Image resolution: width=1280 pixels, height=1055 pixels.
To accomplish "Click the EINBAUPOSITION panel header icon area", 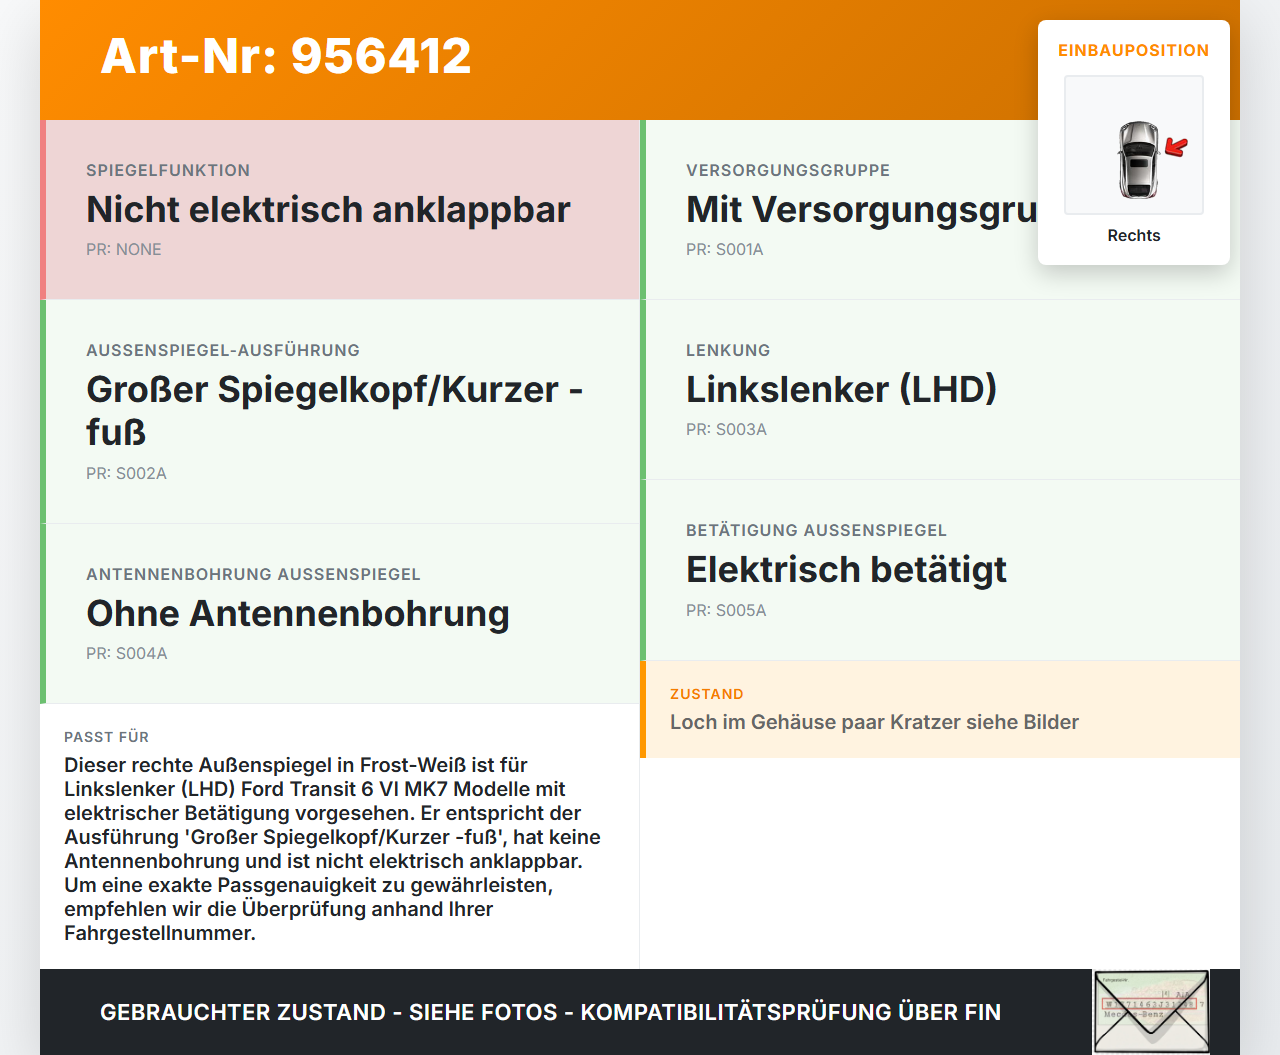I will click(1133, 50).
